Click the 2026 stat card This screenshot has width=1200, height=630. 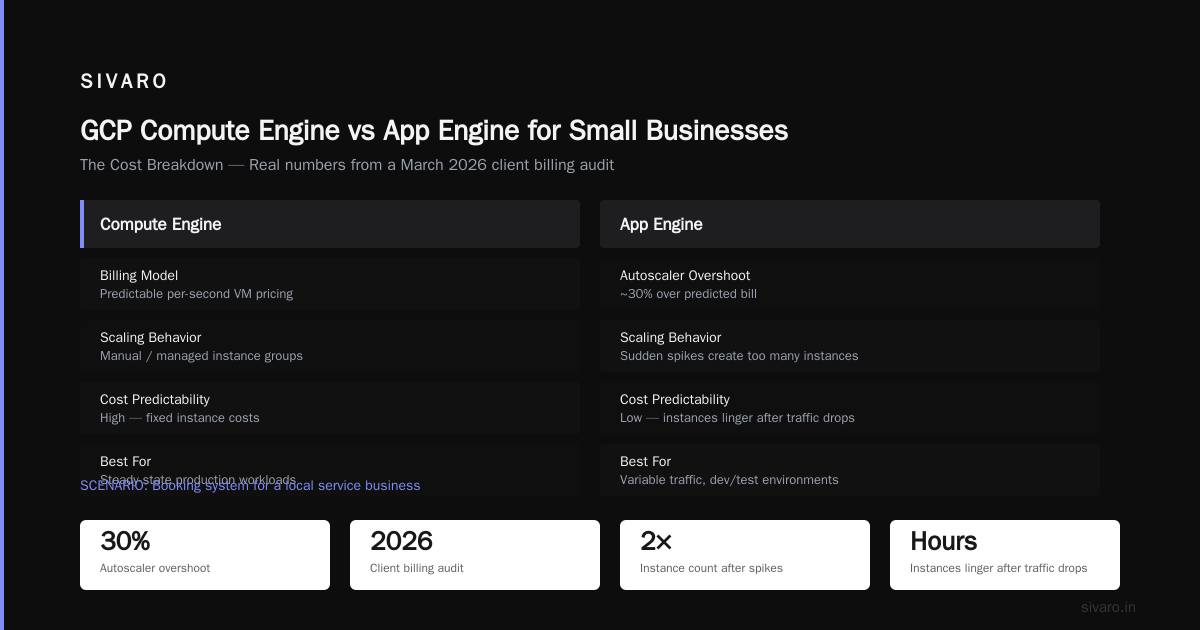(475, 555)
